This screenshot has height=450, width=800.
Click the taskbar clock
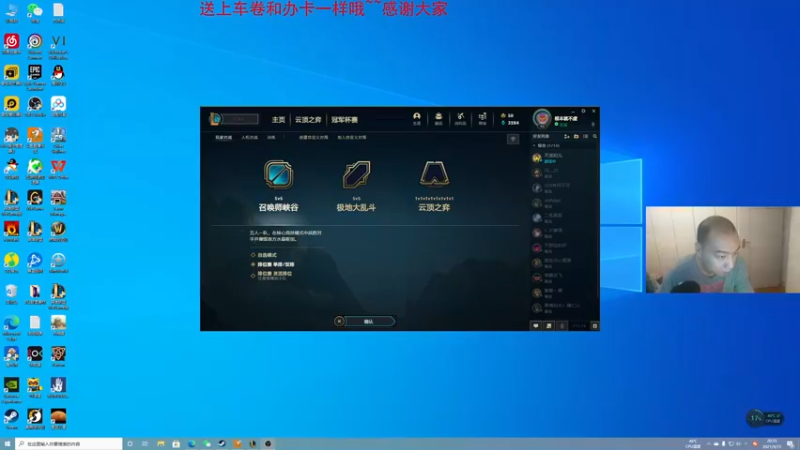click(771, 444)
